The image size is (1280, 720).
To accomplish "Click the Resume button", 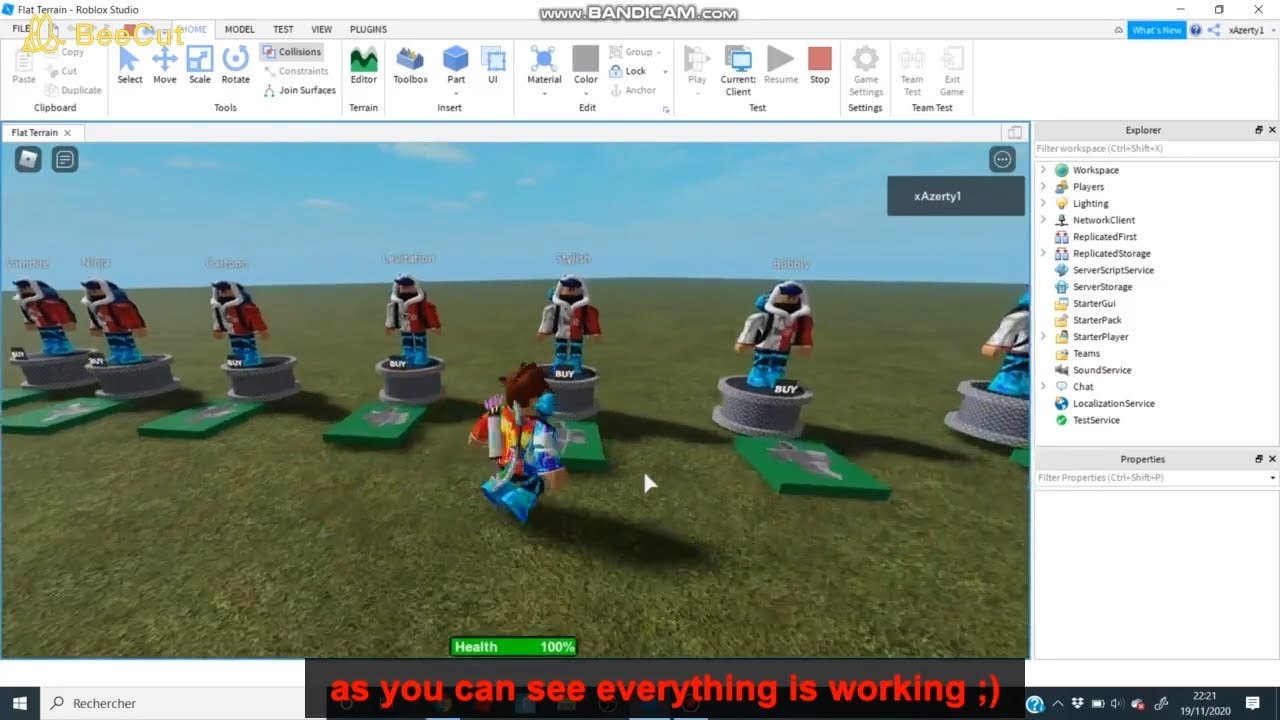I will [781, 65].
